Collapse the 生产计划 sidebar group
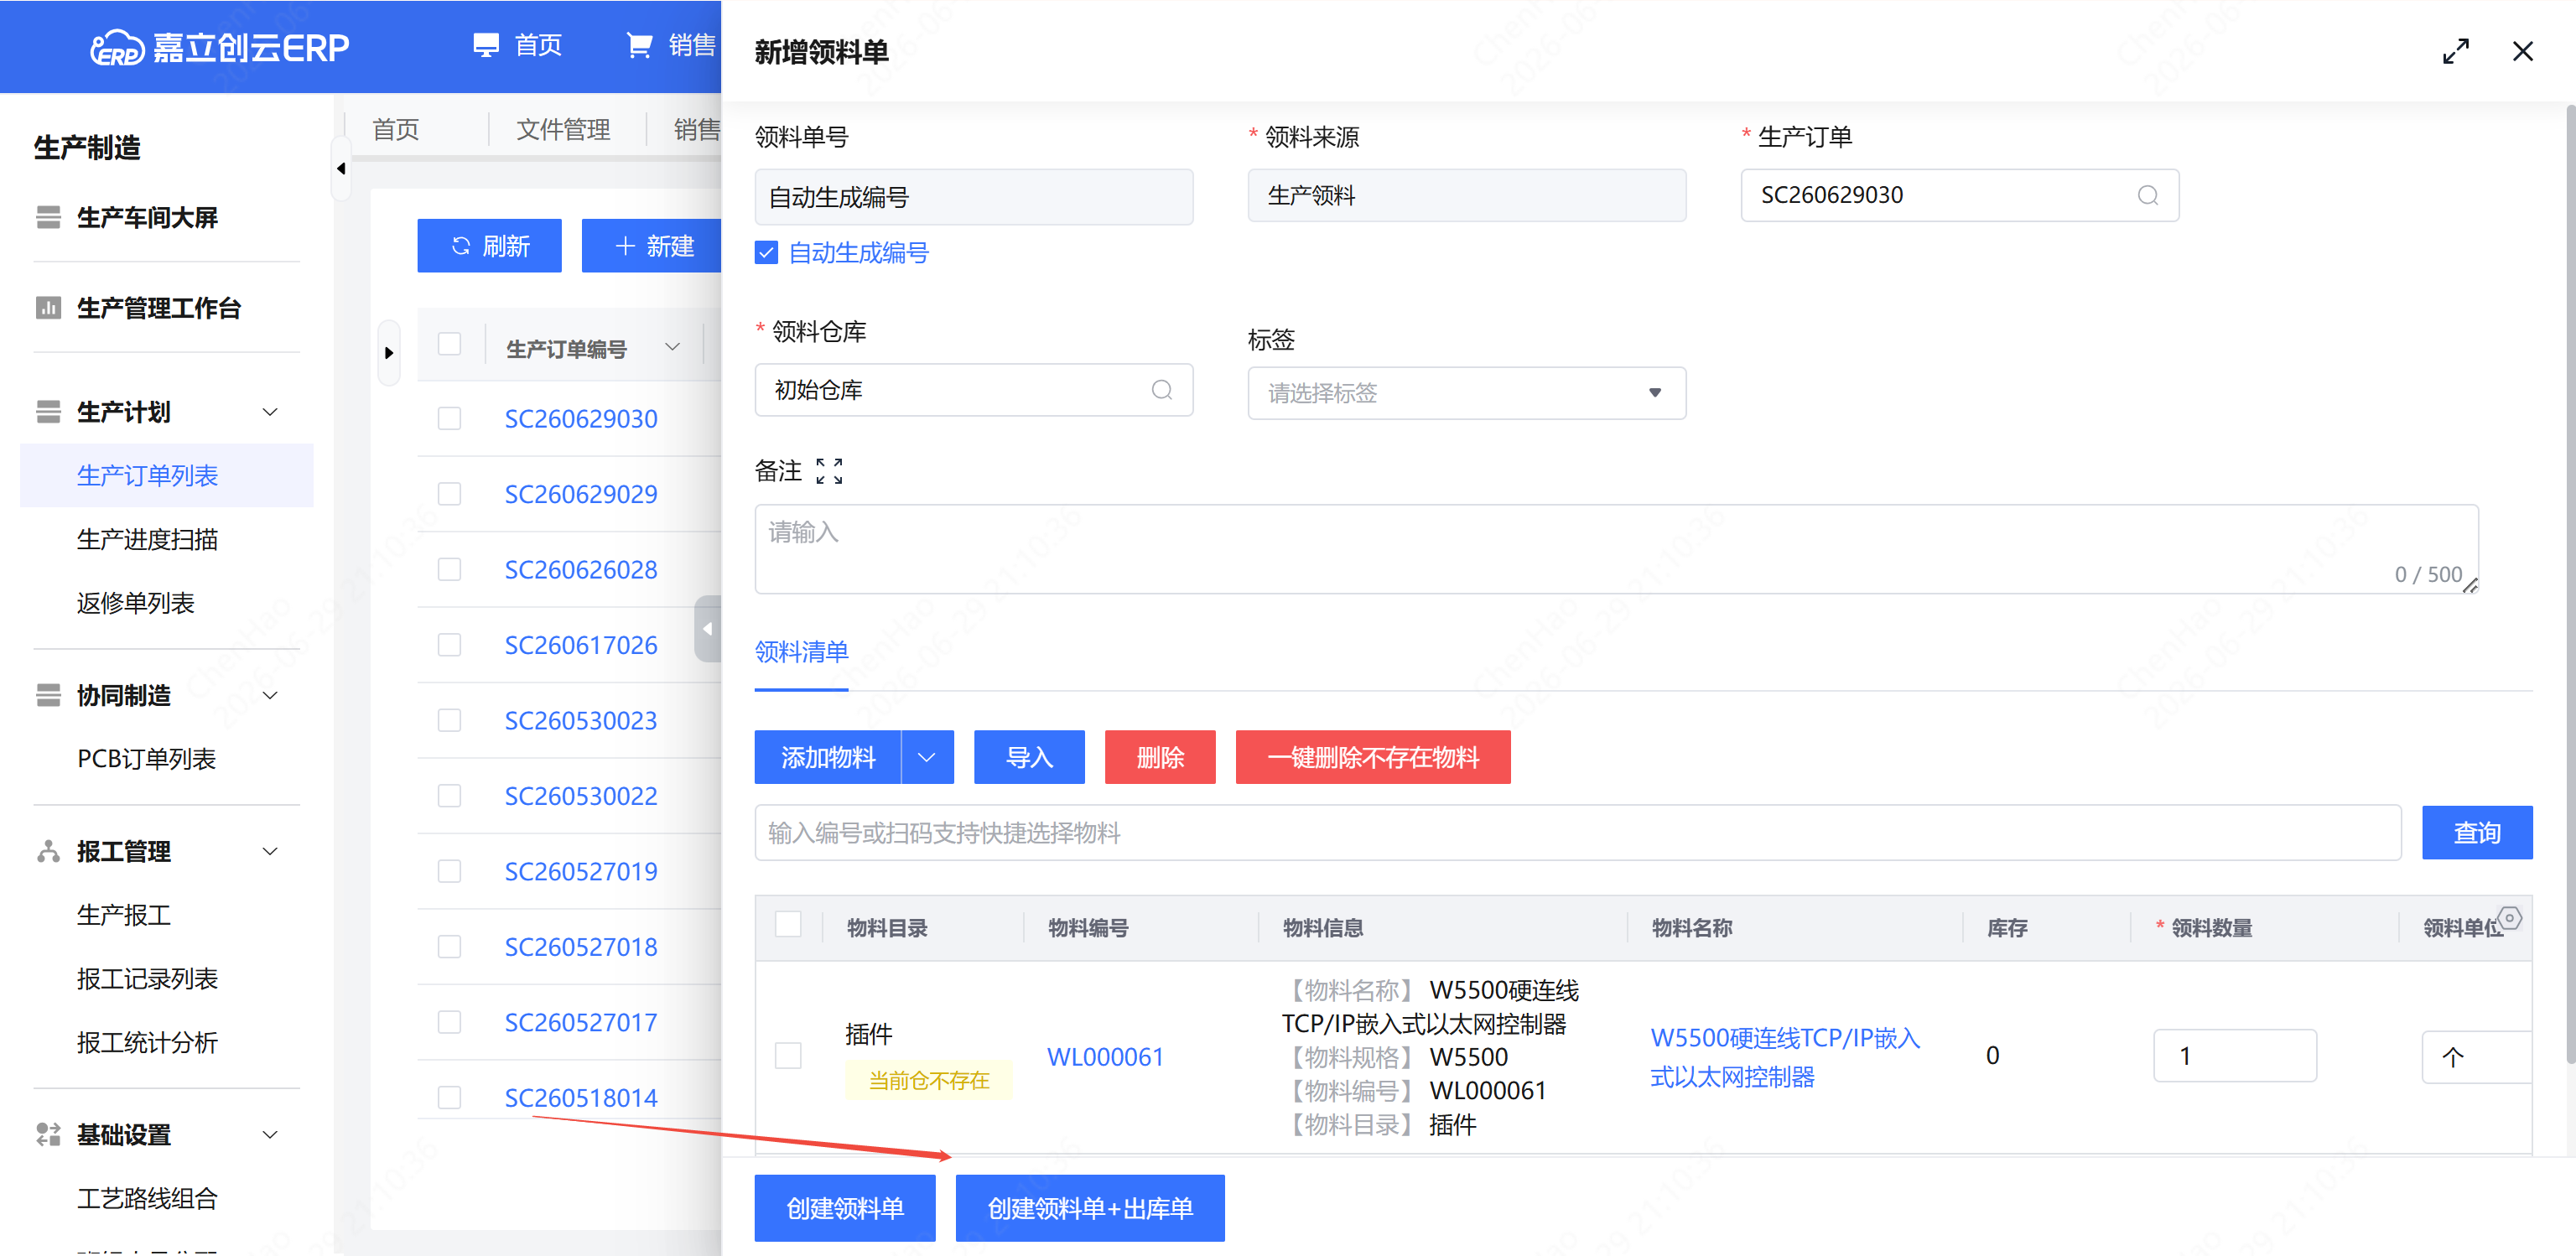 (270, 412)
